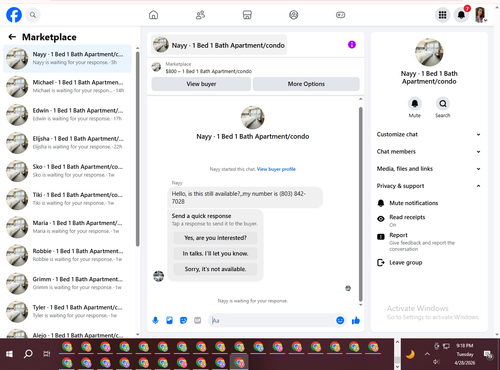The width and height of the screenshot is (500, 370).
Task: Open the Michael conversation in the list
Action: coord(67,86)
